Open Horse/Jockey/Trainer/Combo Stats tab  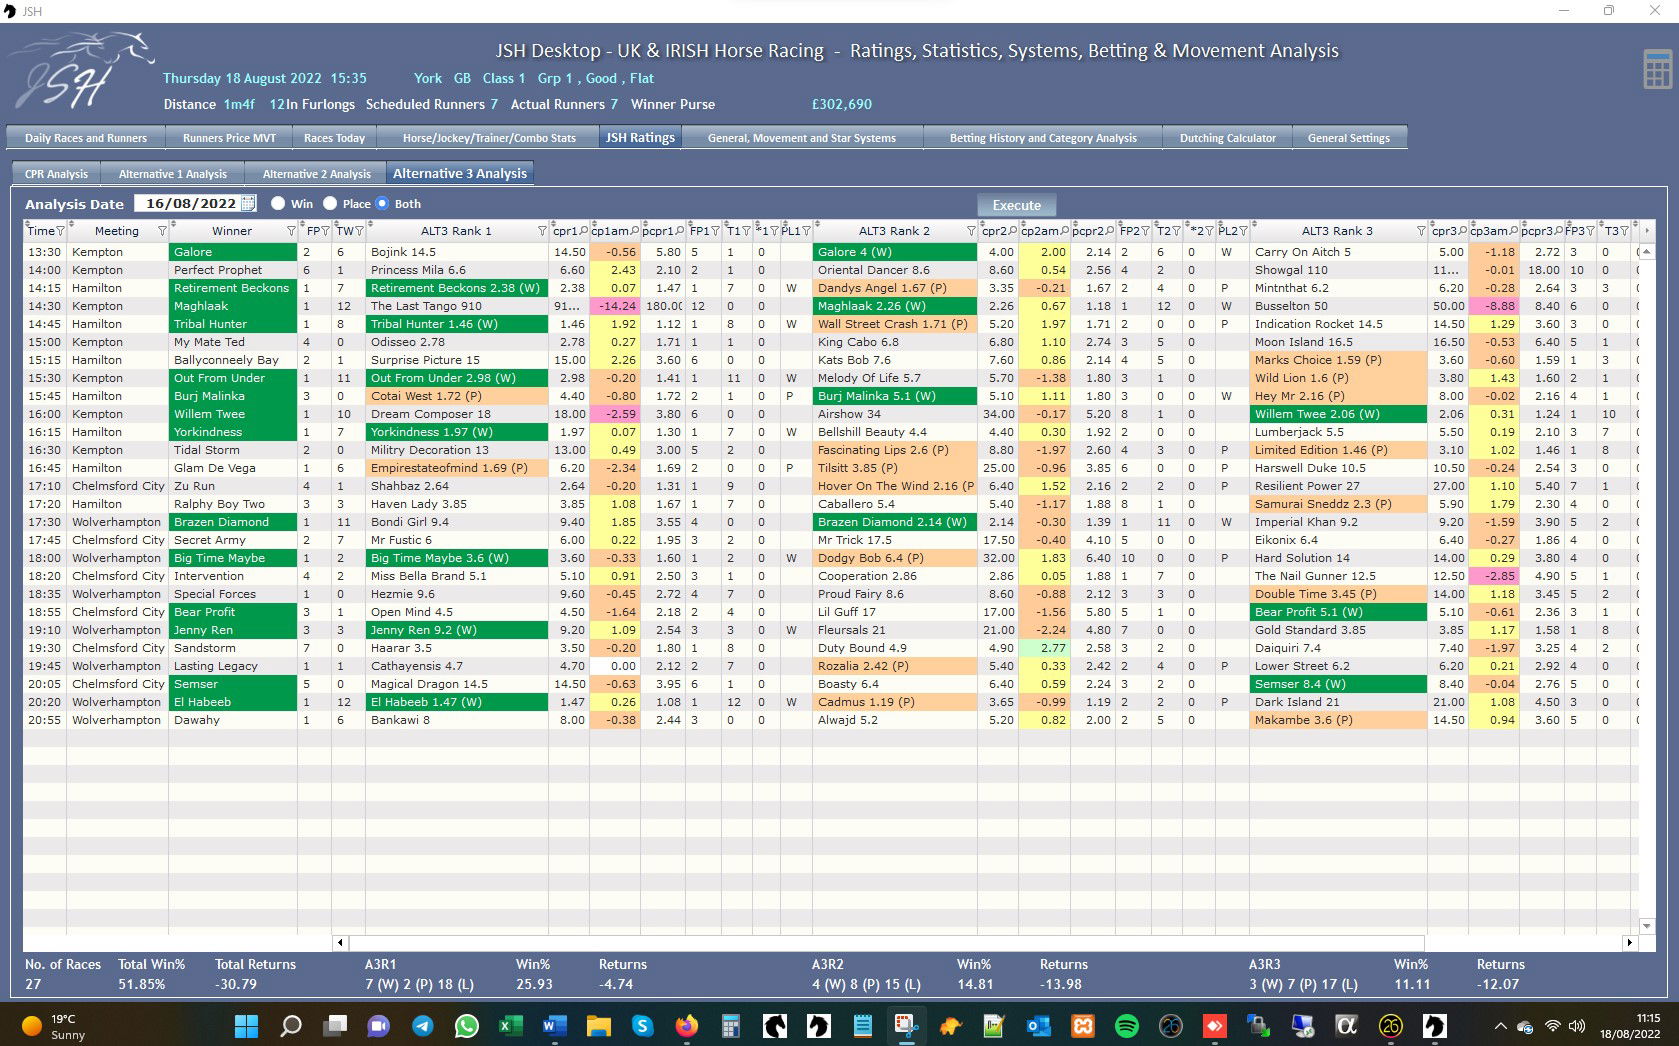point(489,138)
